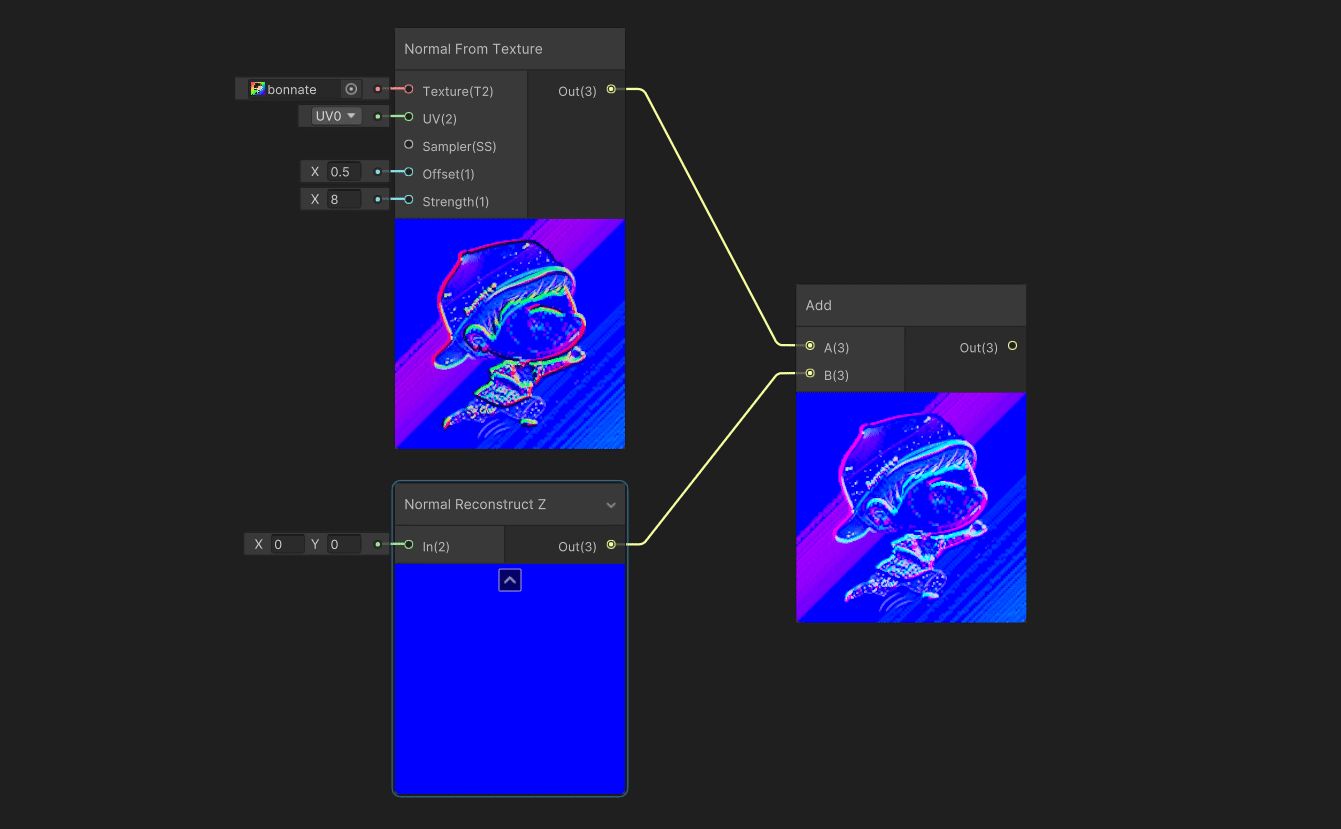Screen dimensions: 1341x829
Task: Click the Offset(1) input port
Action: coord(409,172)
